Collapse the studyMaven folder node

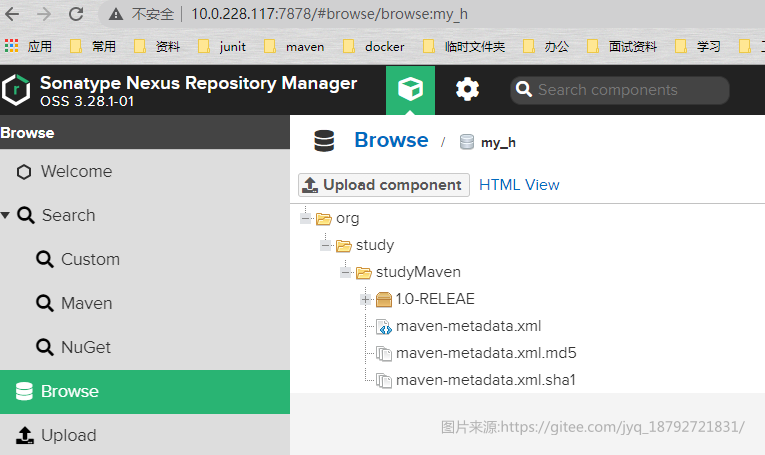pos(346,272)
